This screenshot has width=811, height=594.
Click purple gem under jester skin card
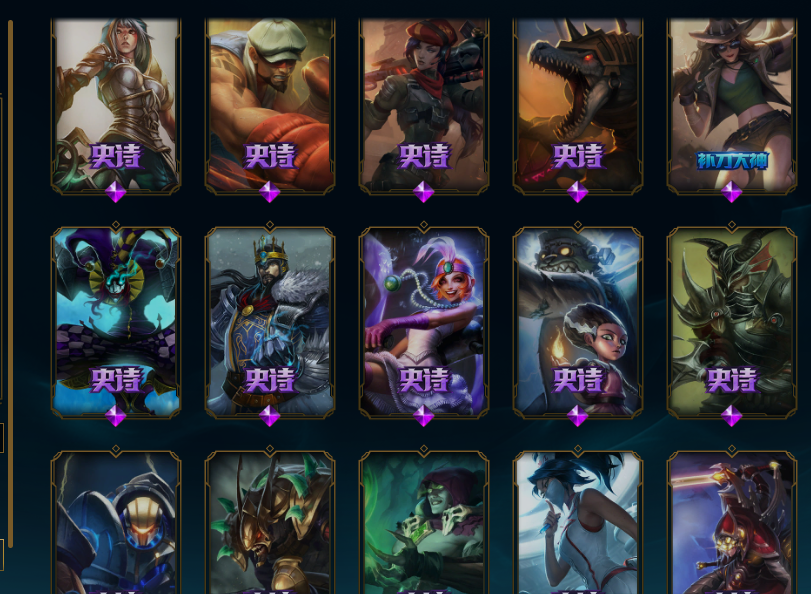[115, 416]
